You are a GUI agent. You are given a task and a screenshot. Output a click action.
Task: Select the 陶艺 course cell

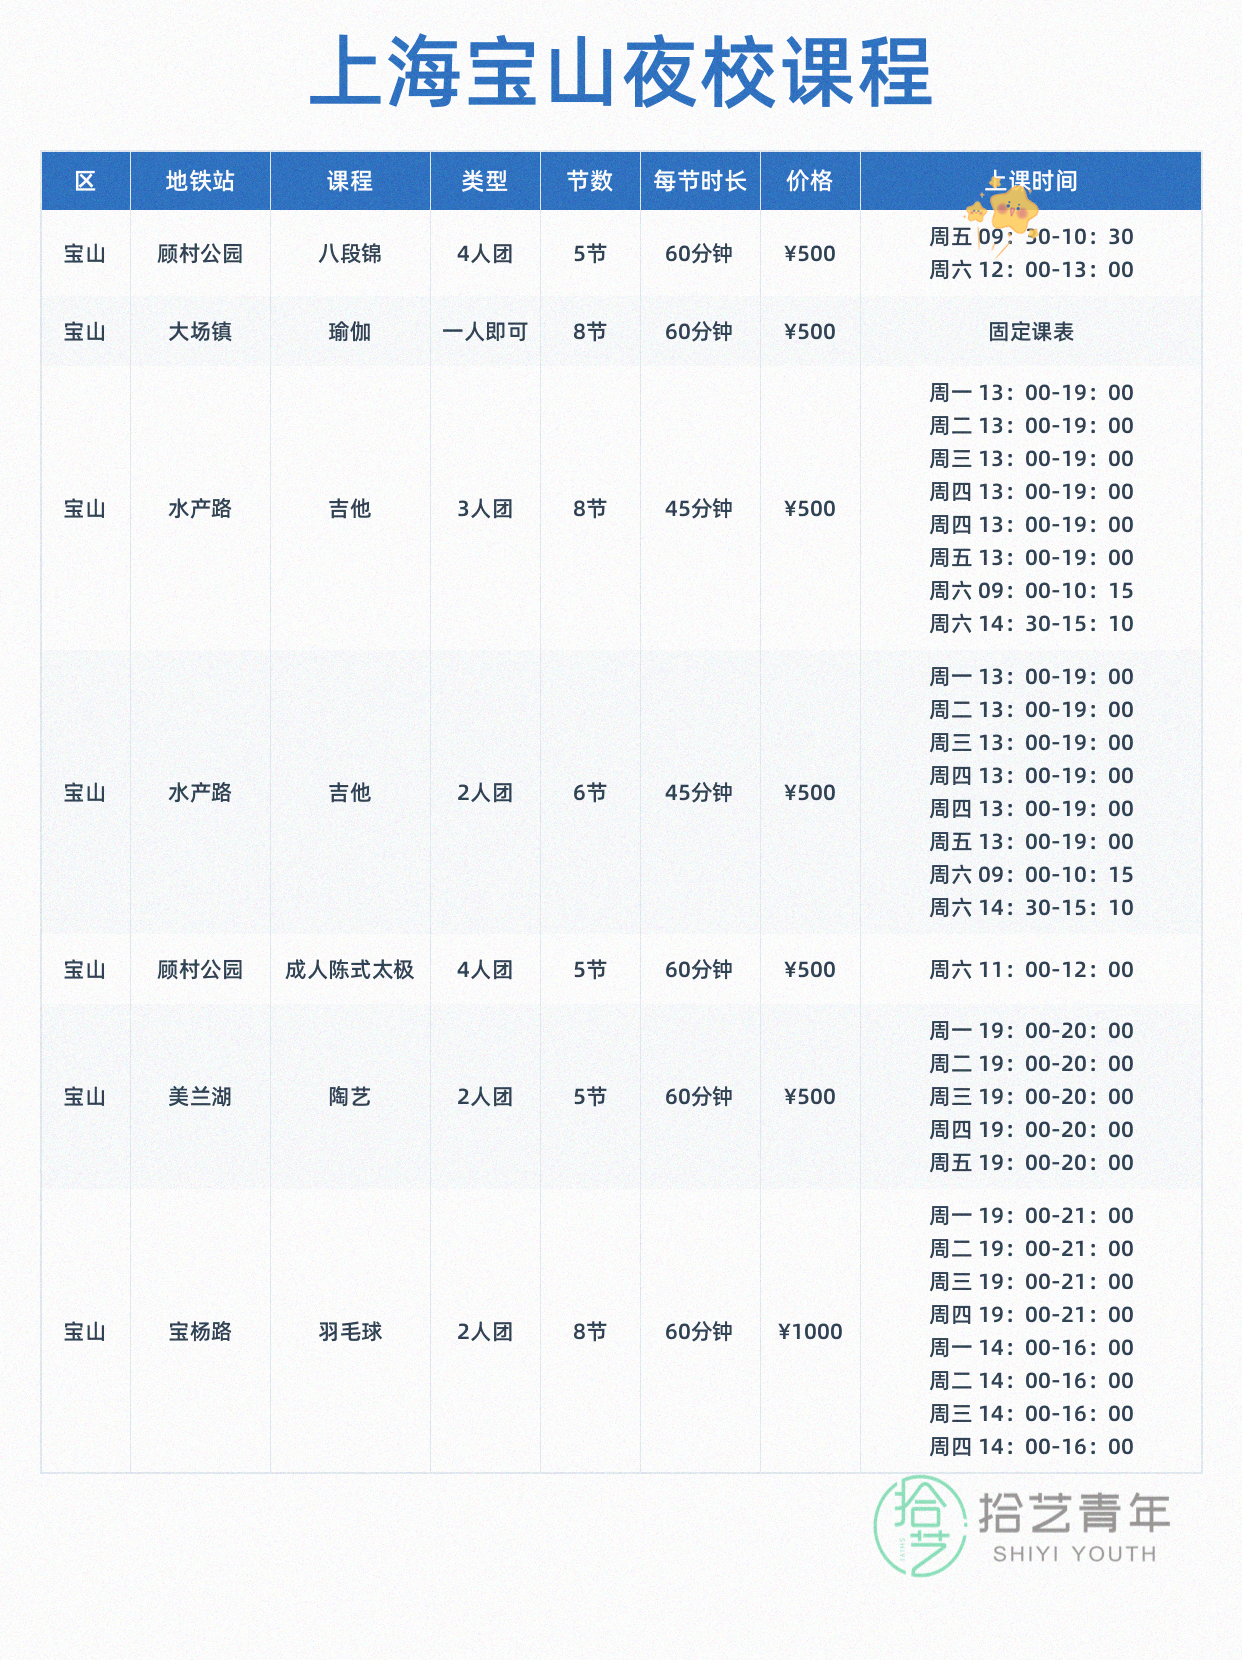click(350, 1097)
